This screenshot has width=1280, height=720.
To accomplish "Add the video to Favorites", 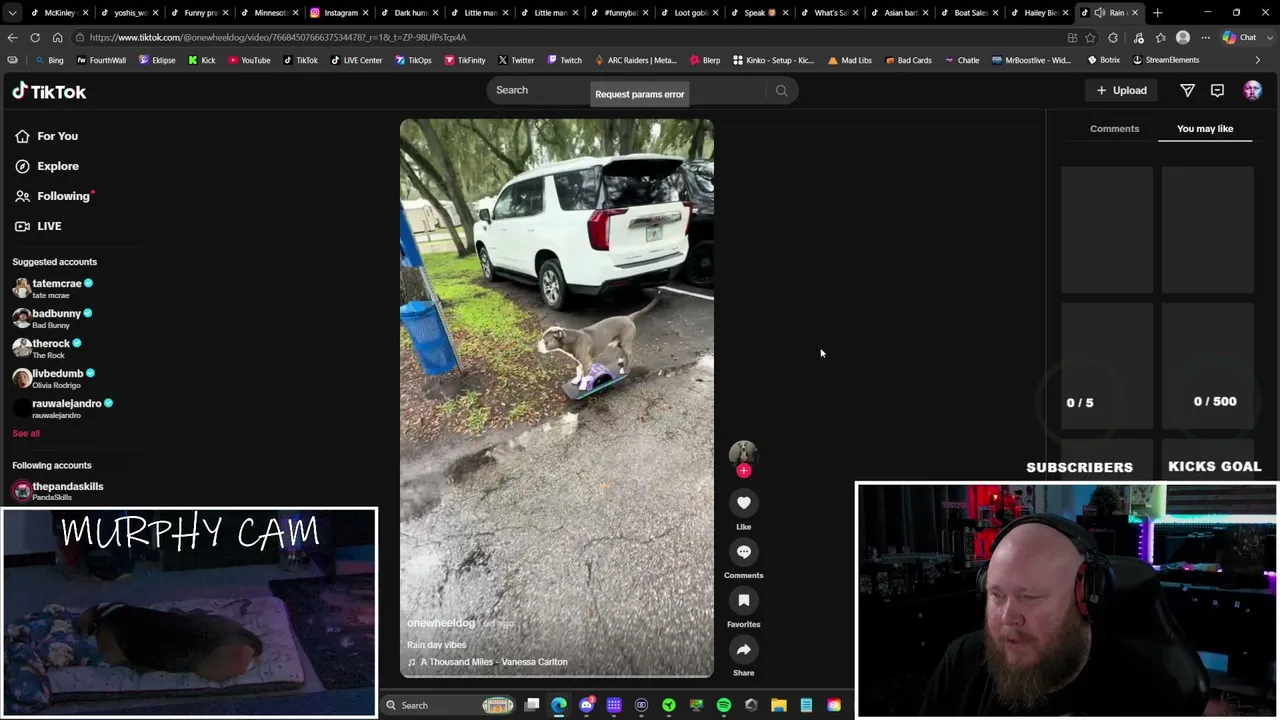I will coord(743,601).
